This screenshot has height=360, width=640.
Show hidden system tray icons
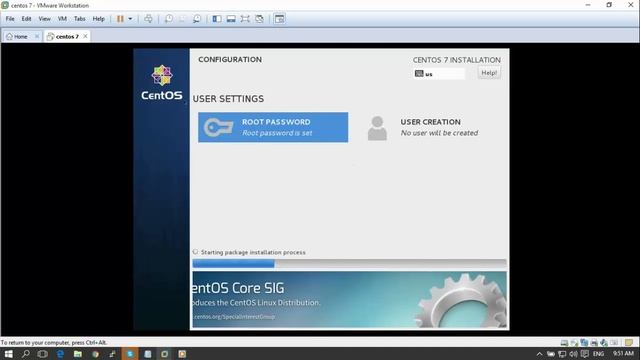[x=539, y=354]
